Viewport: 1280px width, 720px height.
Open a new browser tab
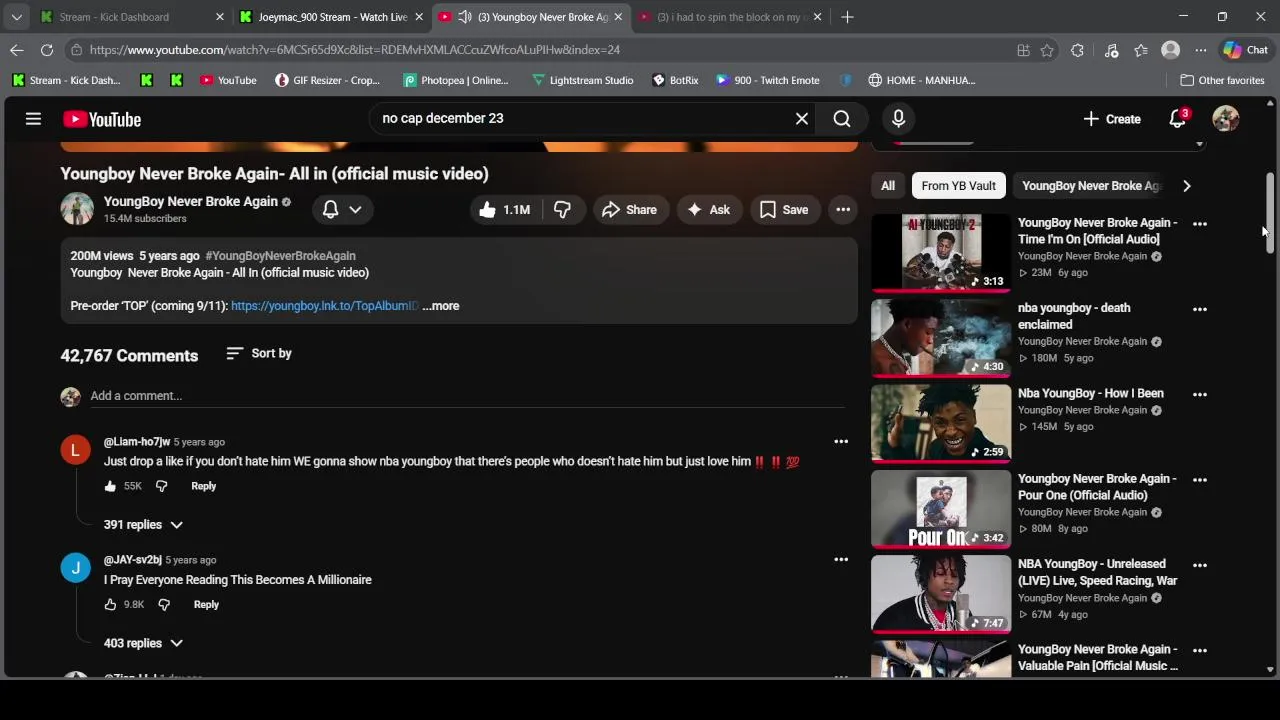click(x=847, y=17)
